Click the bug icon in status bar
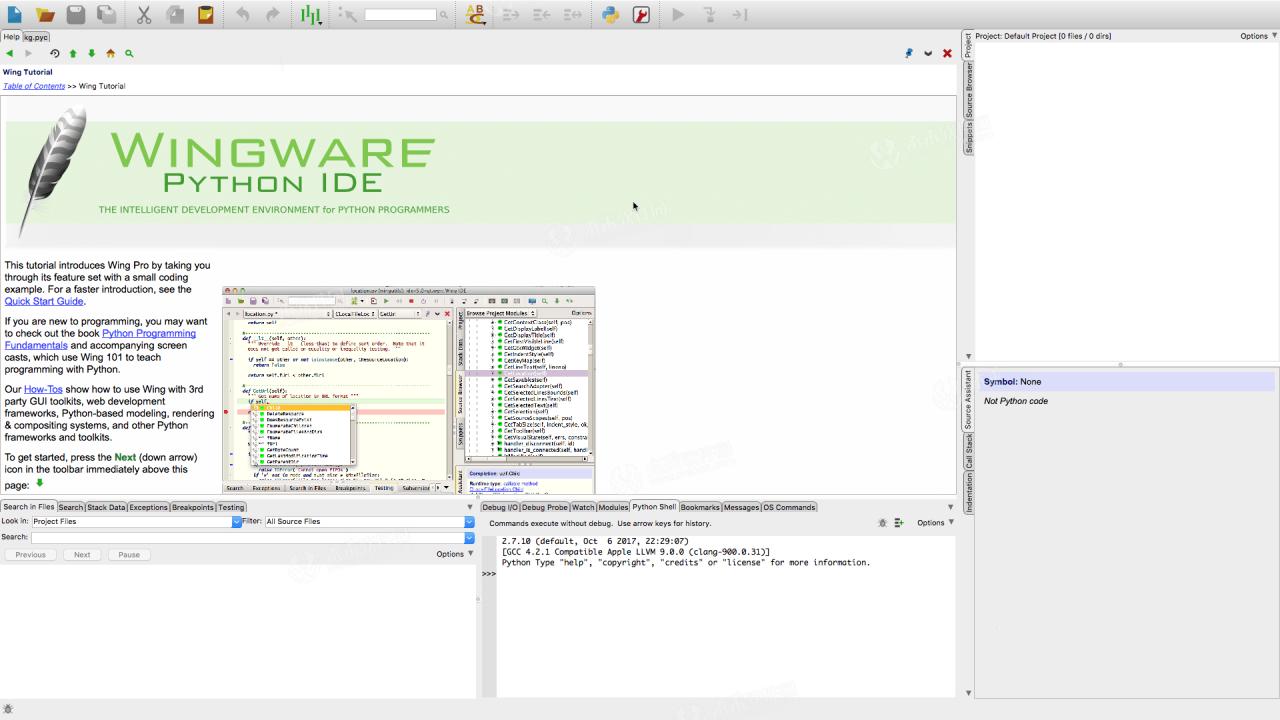Viewport: 1280px width, 720px height. [8, 709]
